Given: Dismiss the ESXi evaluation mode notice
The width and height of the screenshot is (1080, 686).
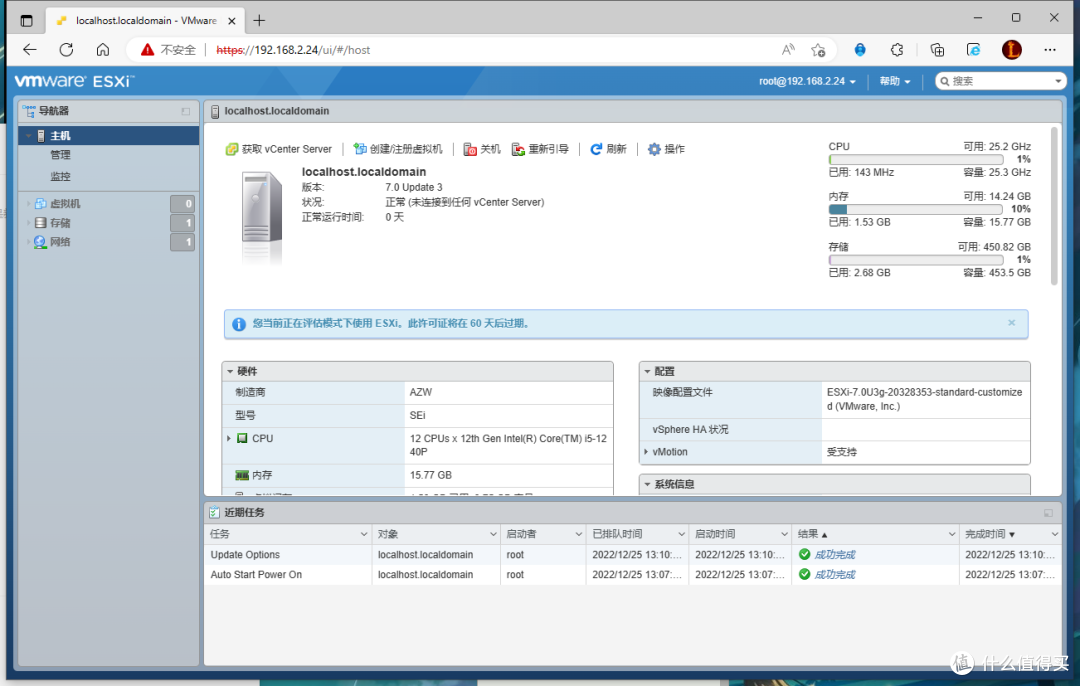Looking at the screenshot, I should (1011, 323).
